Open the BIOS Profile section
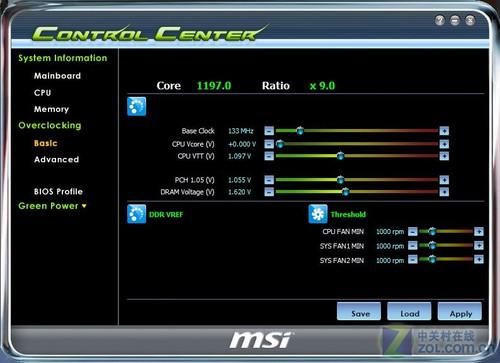Screen dimensions: 500x363 click(x=58, y=191)
